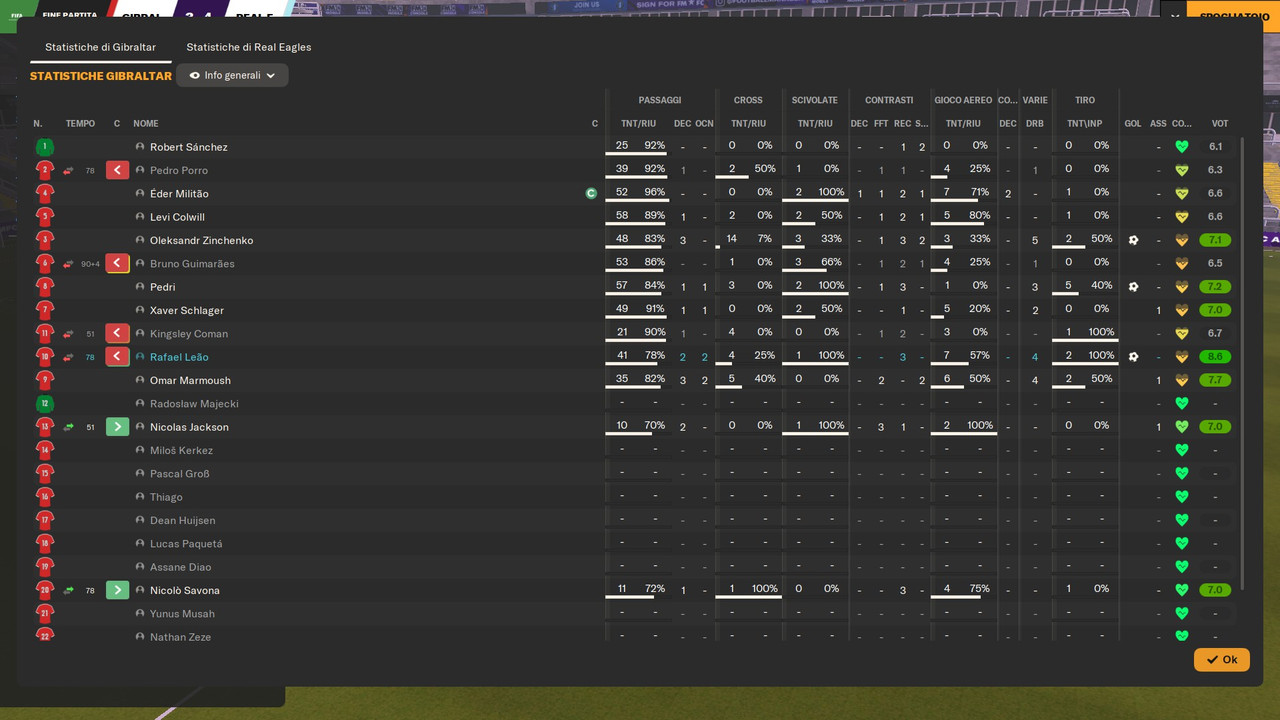Viewport: 1280px width, 720px height.
Task: Click Rafael Leão's 8.6 rating
Action: click(x=1216, y=357)
